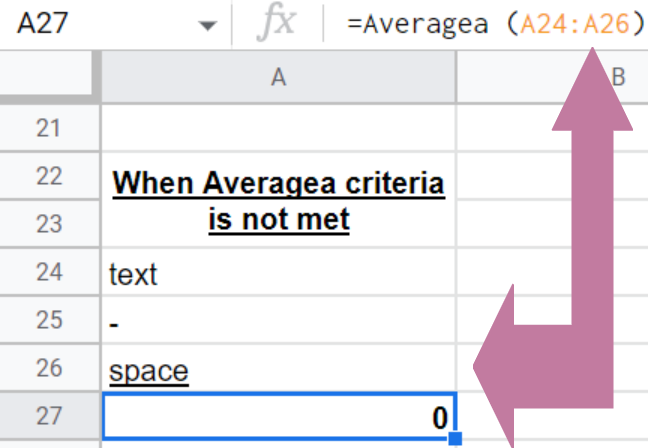Select row 27 header
This screenshot has height=448, width=648.
coord(48,418)
